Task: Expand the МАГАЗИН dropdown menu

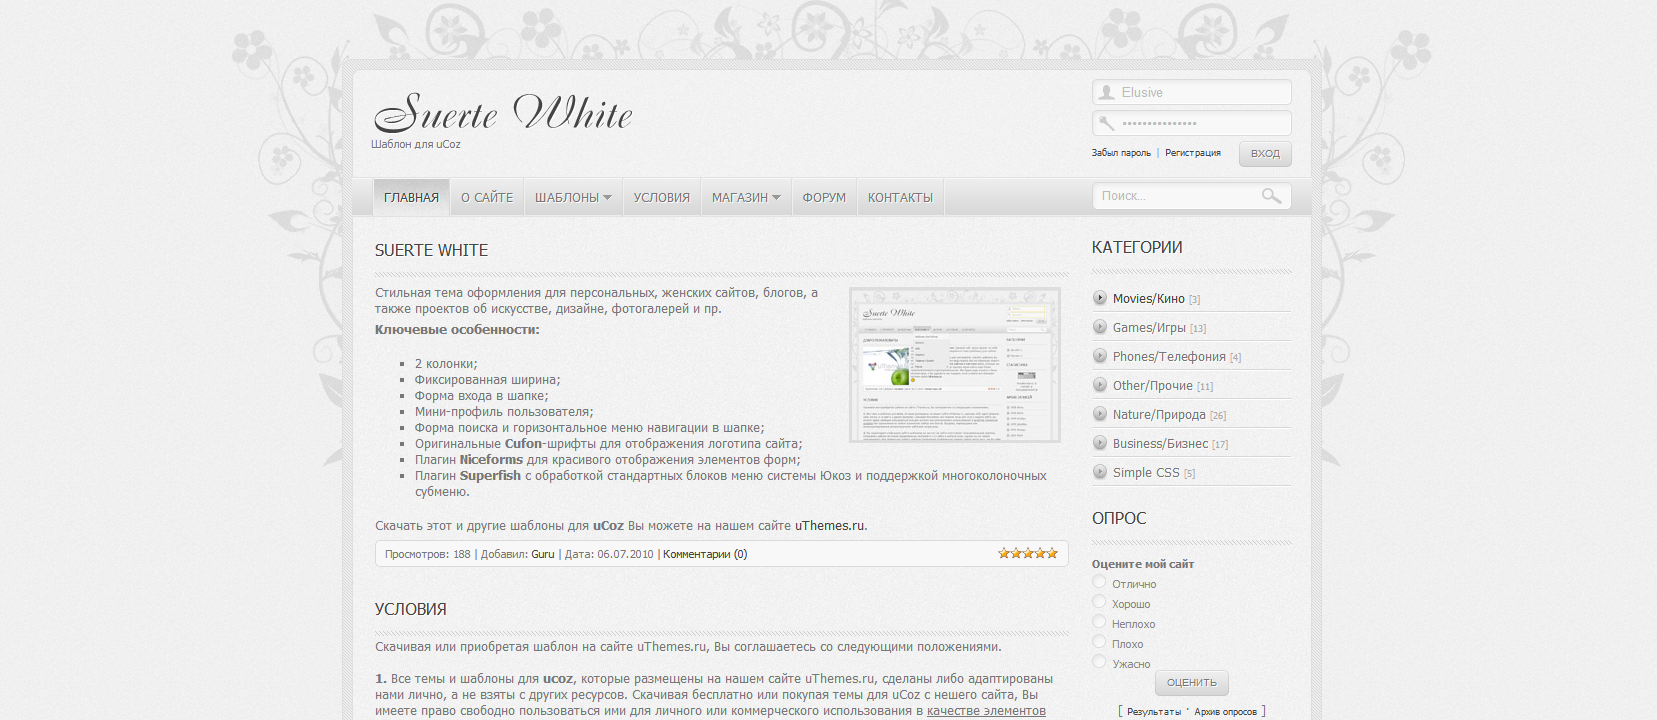Action: [x=746, y=197]
